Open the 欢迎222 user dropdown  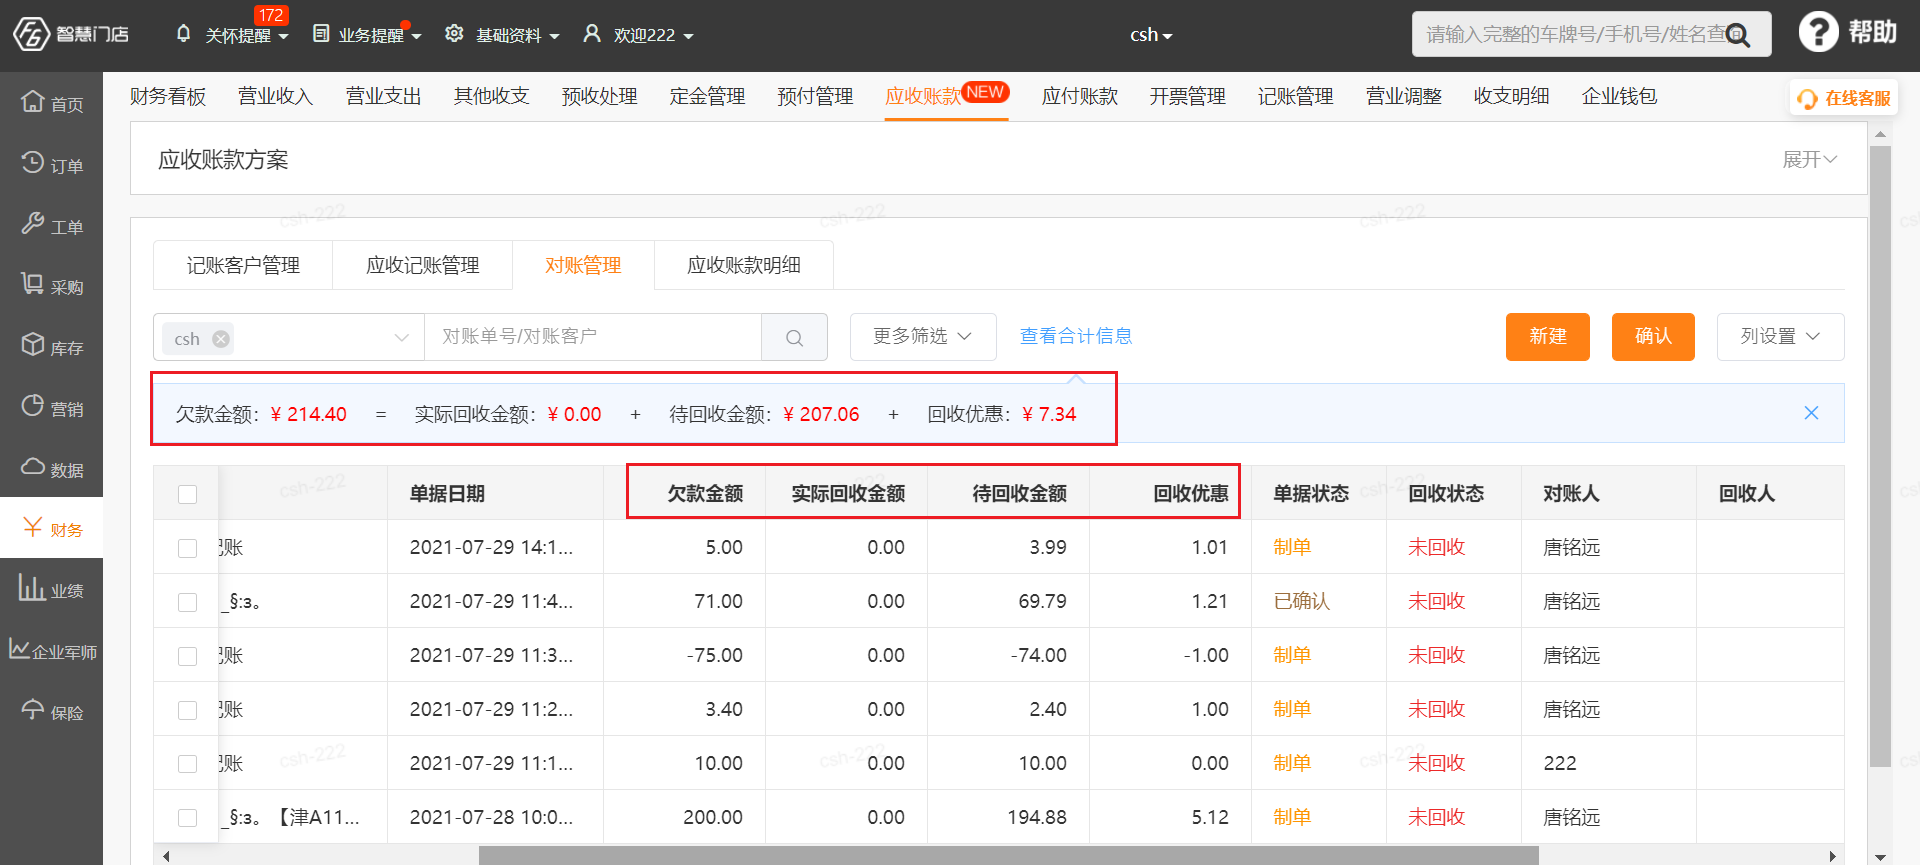pos(653,35)
